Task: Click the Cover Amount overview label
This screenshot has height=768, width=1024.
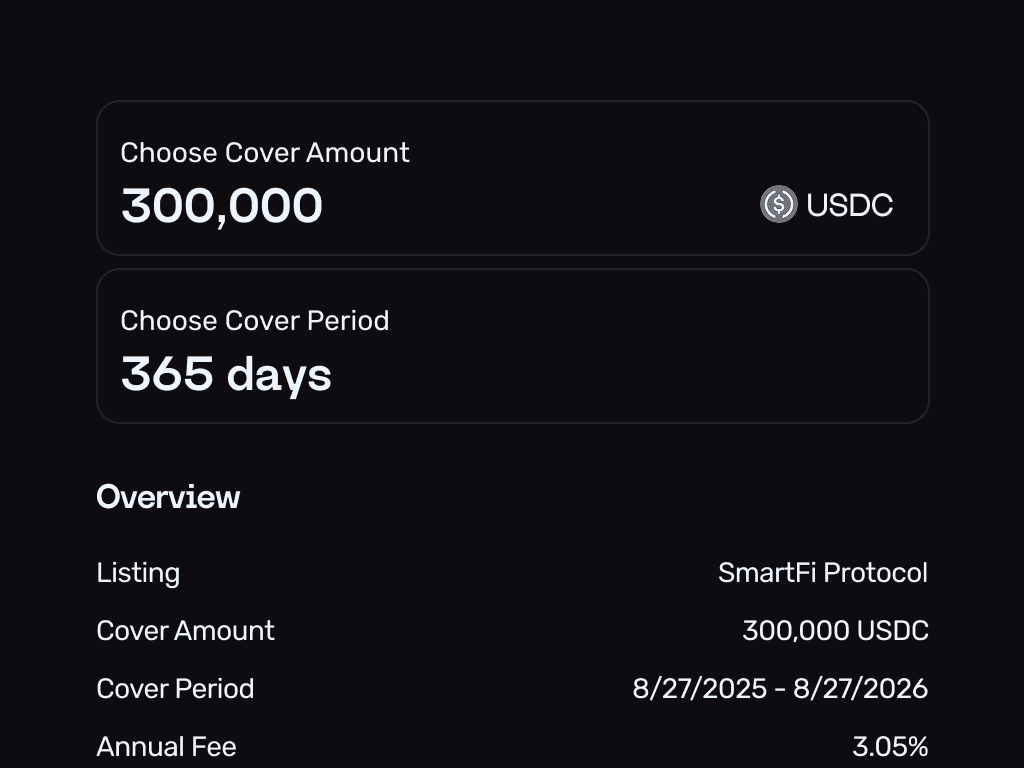Action: pos(185,631)
